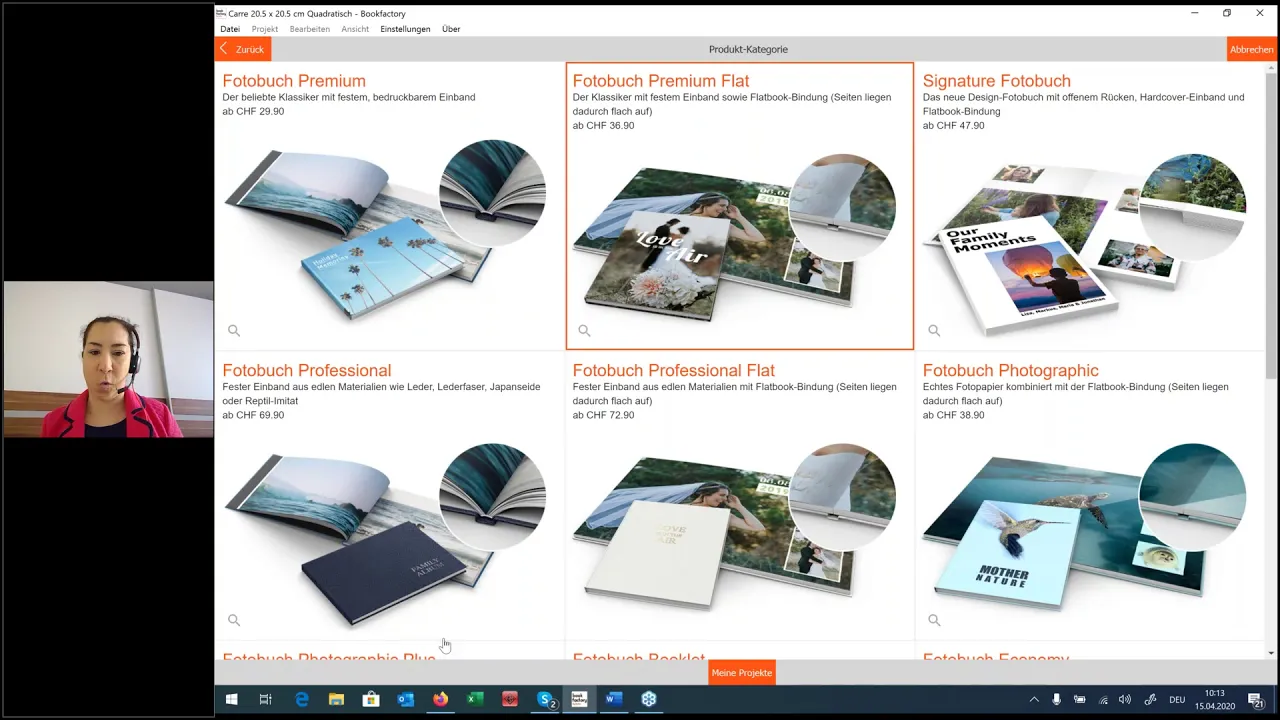Open the notification center icon
The image size is (1280, 720).
[x=1256, y=700]
